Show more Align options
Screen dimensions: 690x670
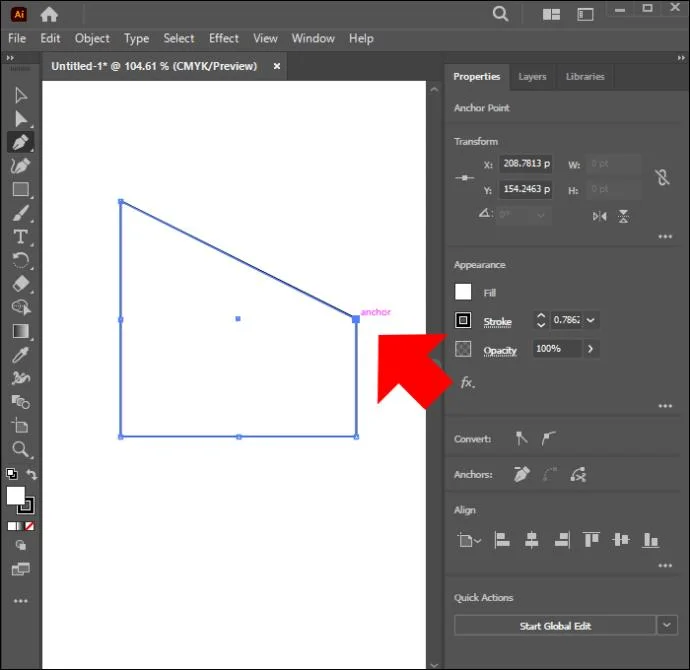coord(665,565)
